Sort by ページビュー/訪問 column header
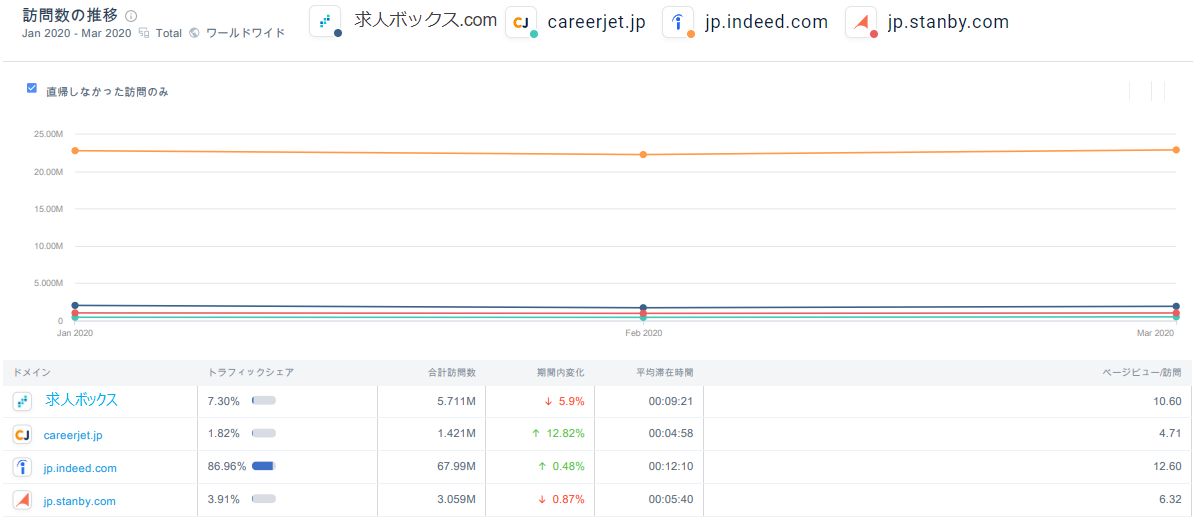 (1142, 372)
